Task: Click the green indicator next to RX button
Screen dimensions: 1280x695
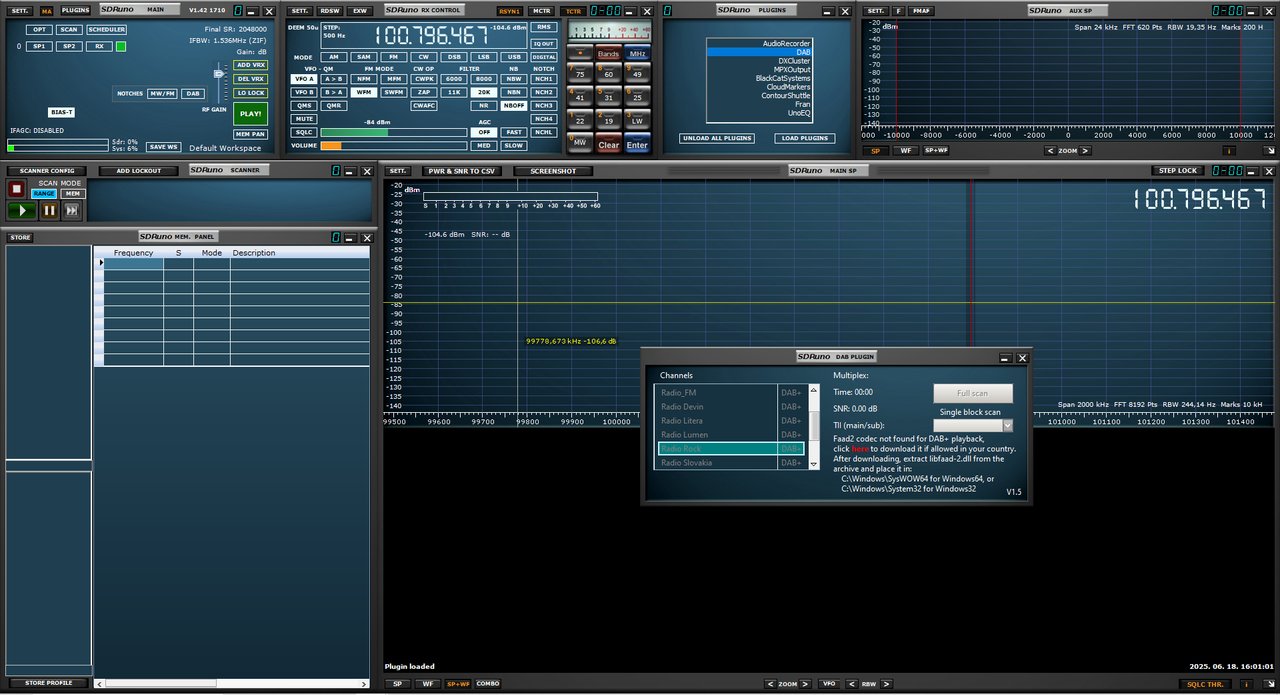Action: 121,47
